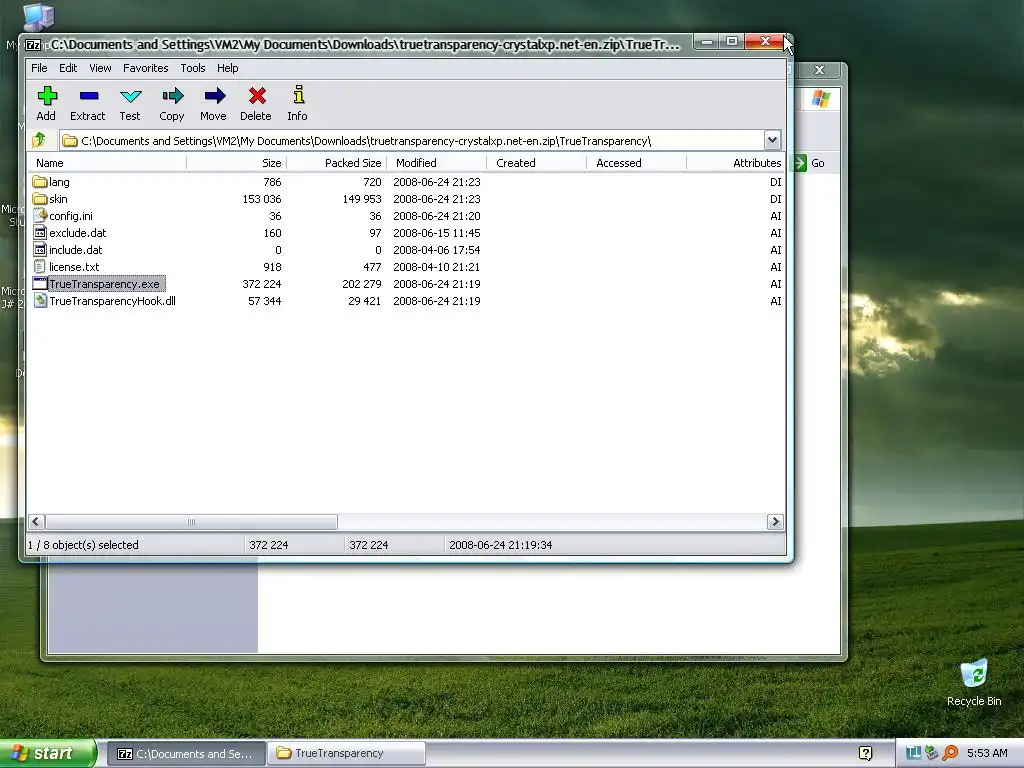1024x768 pixels.
Task: Open the File menu
Action: point(39,68)
